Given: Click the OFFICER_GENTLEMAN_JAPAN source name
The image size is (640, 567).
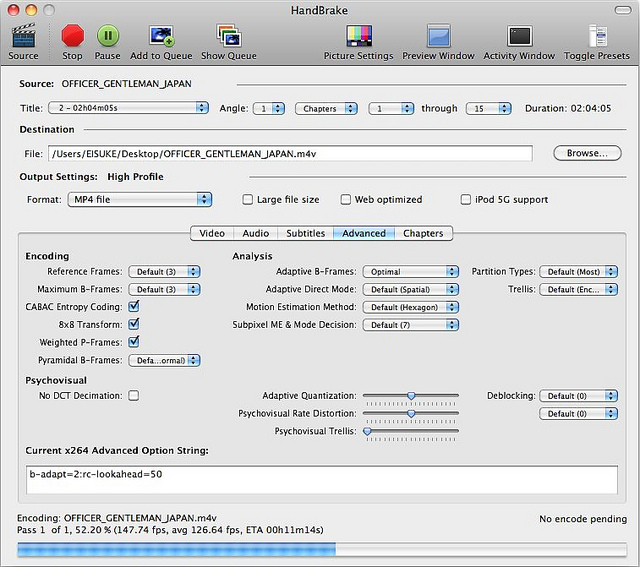Looking at the screenshot, I should [127, 84].
